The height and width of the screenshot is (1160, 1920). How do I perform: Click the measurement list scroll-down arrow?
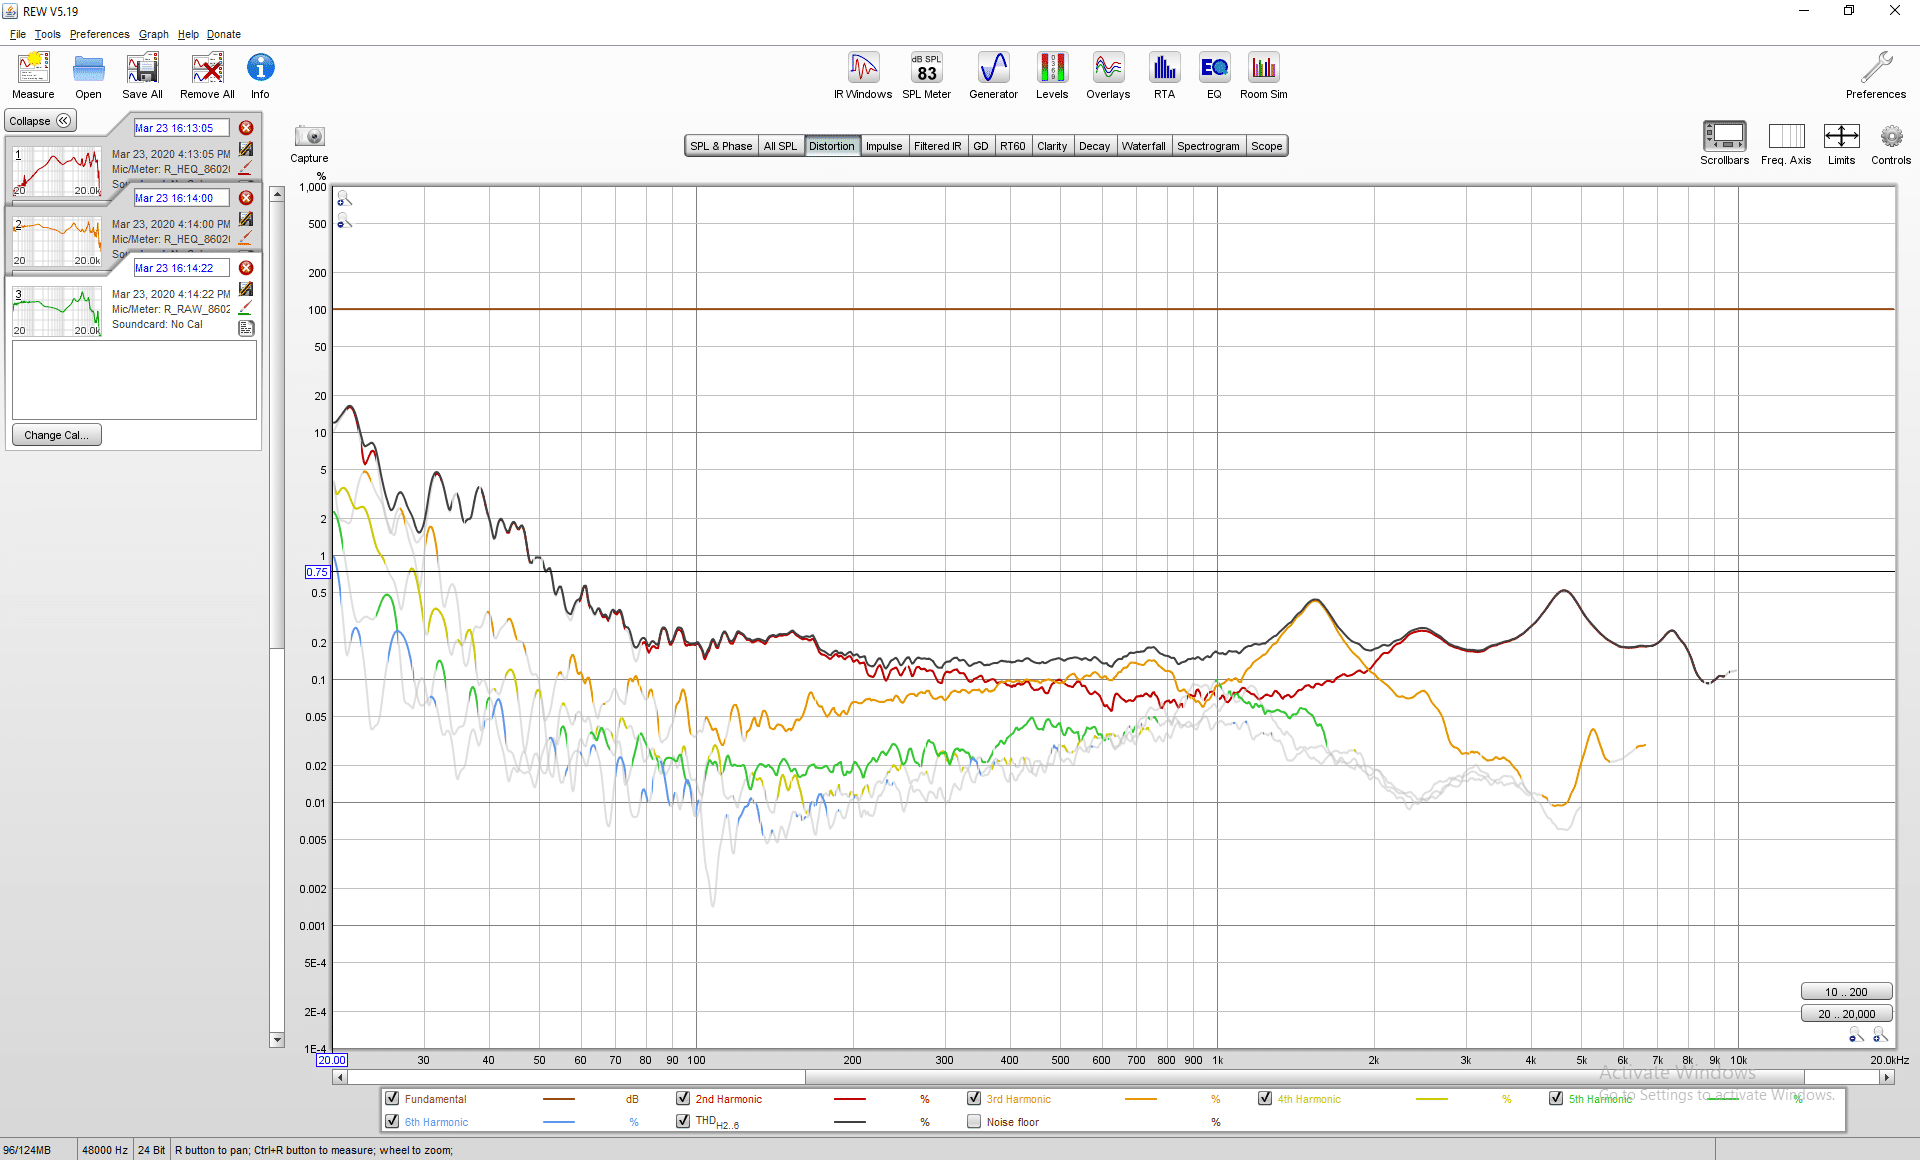tap(277, 1040)
